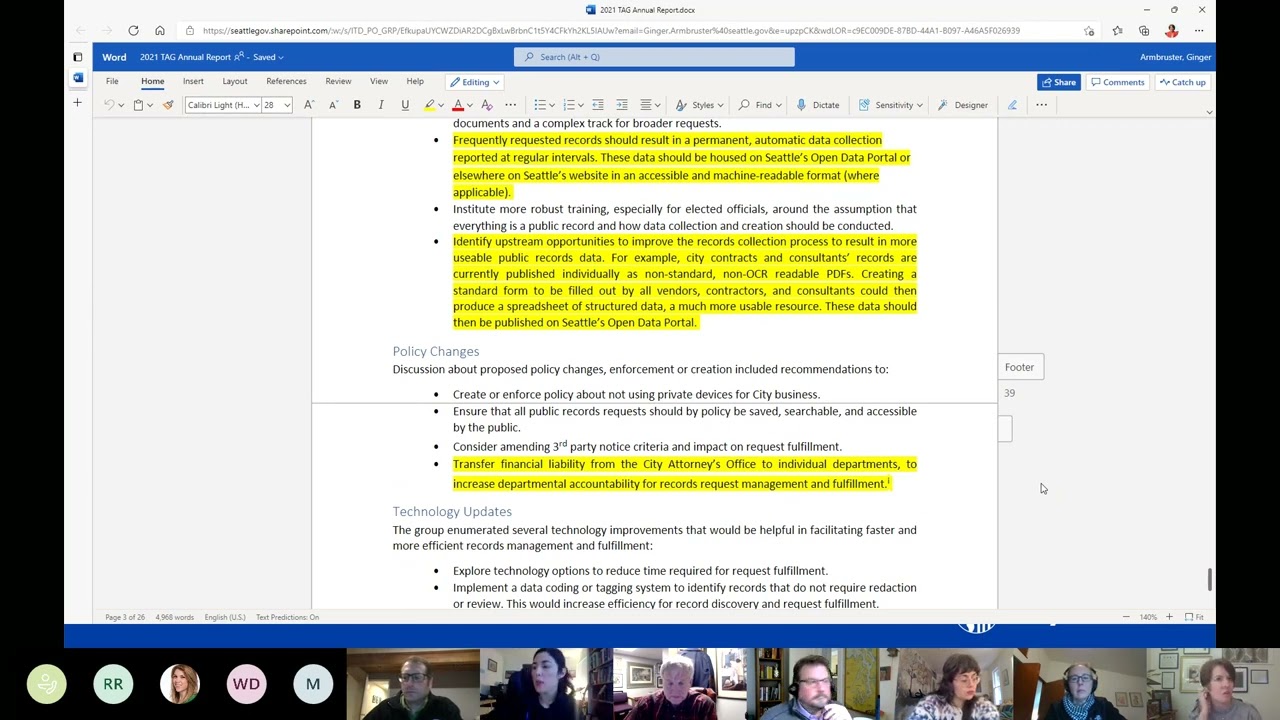Click the Paste clipboard icon
Viewport: 1280px width, 720px height.
138,105
